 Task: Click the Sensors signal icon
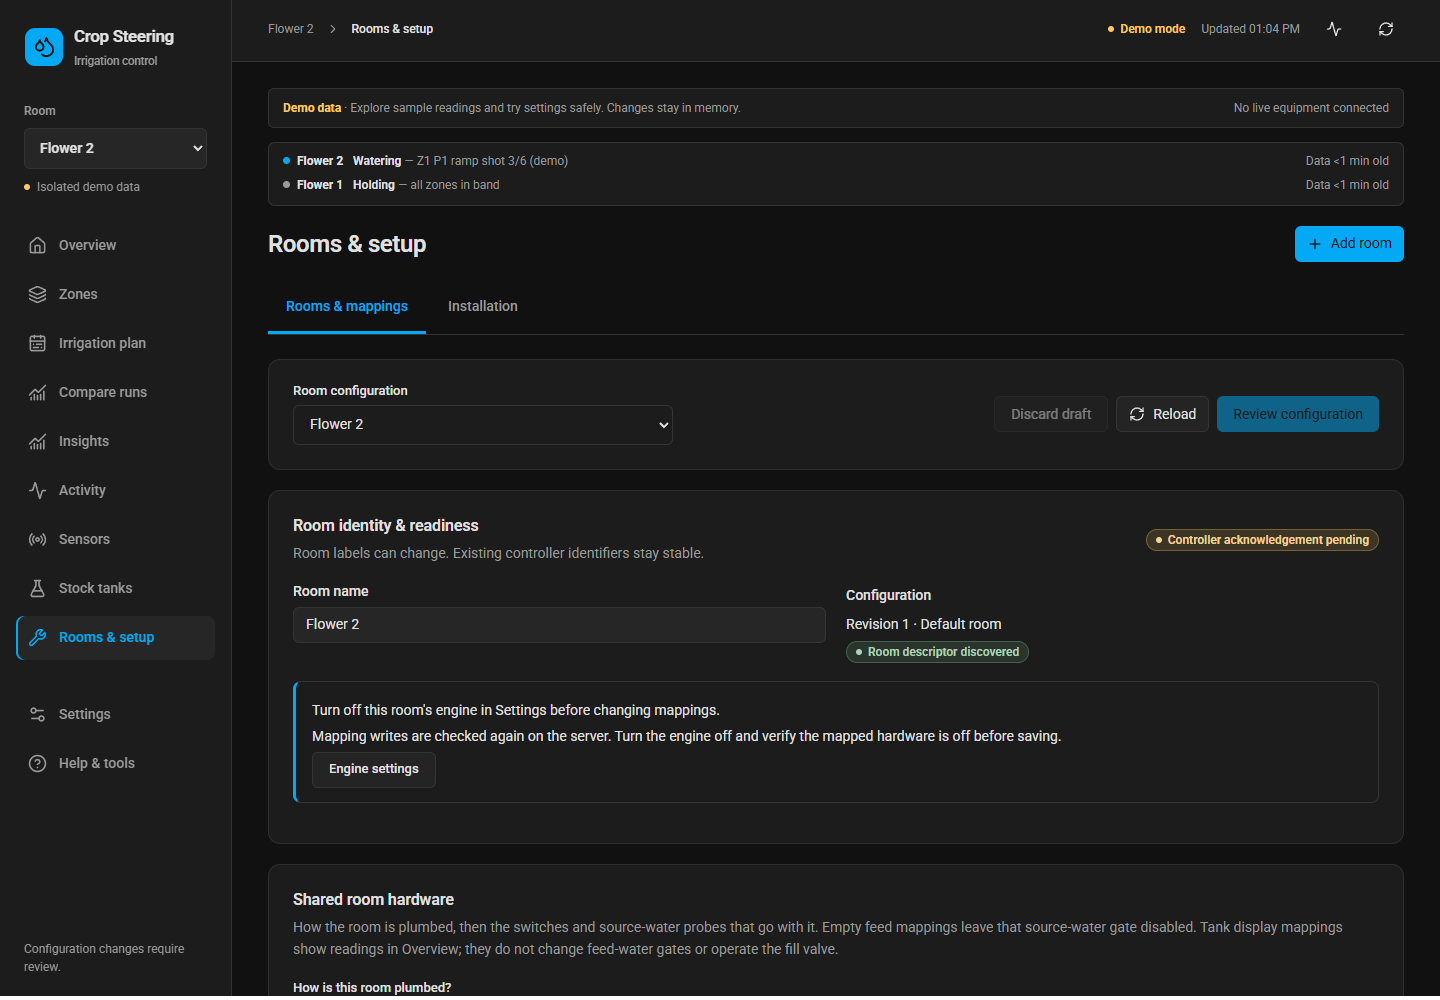38,539
